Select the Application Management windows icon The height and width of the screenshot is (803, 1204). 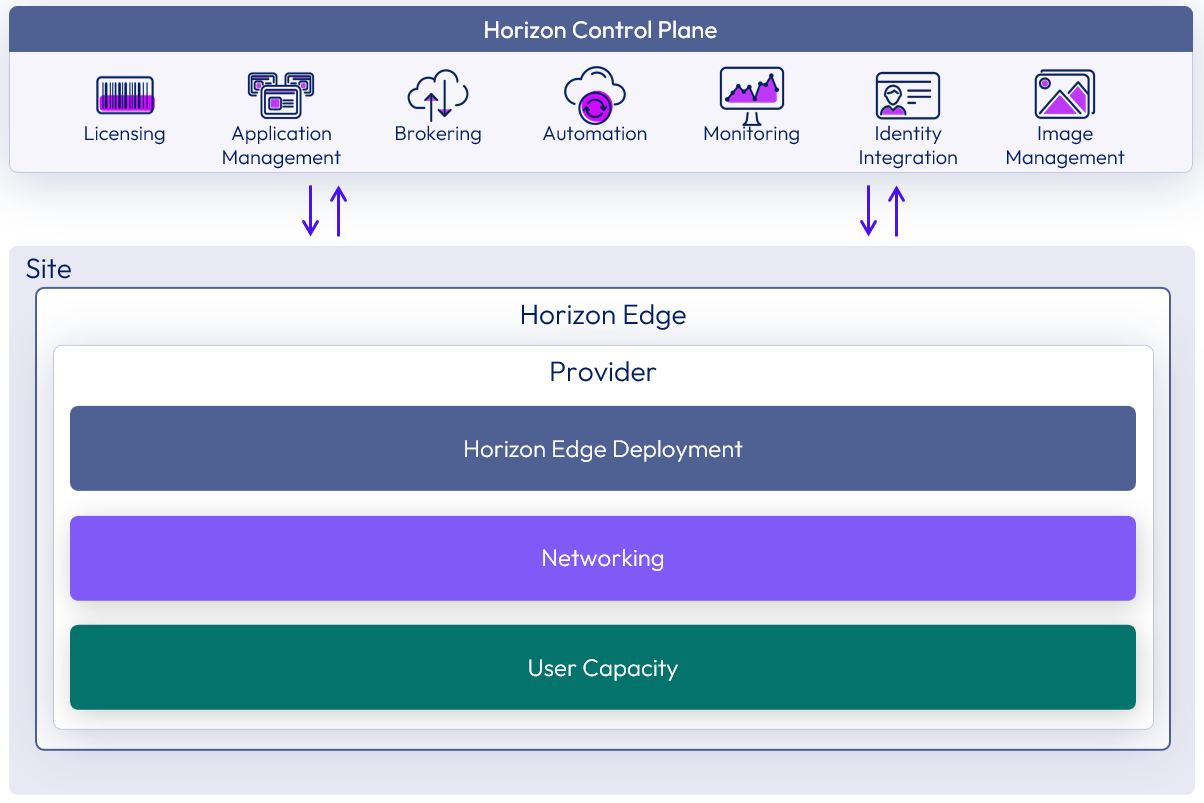(x=281, y=95)
